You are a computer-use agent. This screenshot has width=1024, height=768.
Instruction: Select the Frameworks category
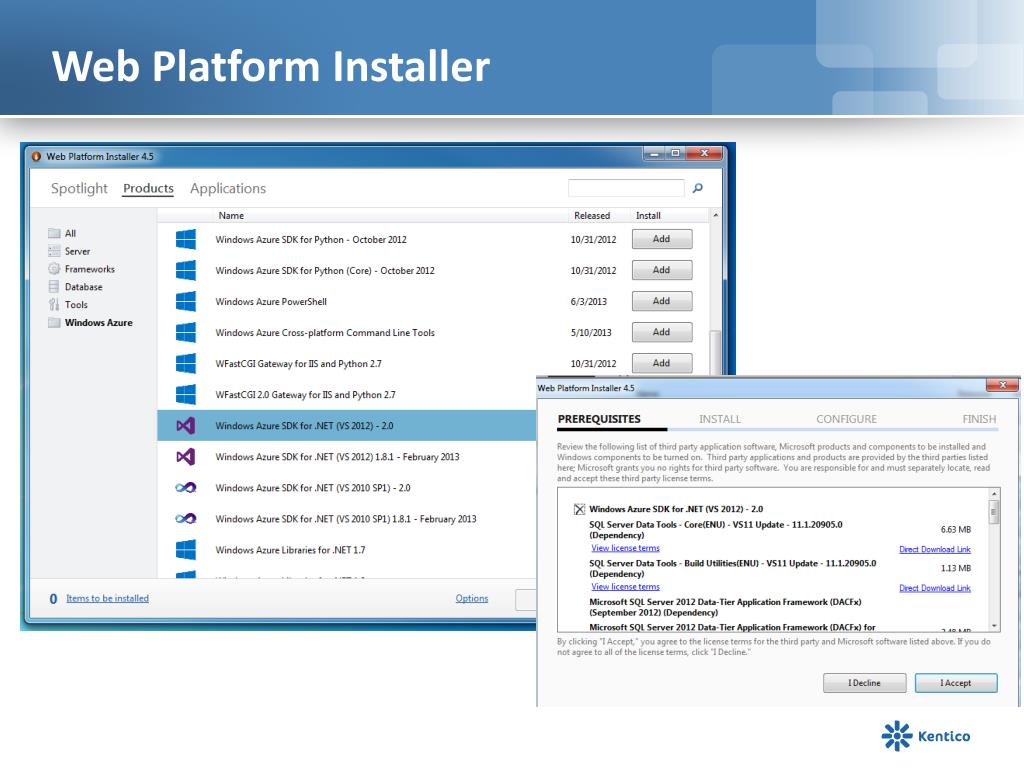pyautogui.click(x=89, y=268)
